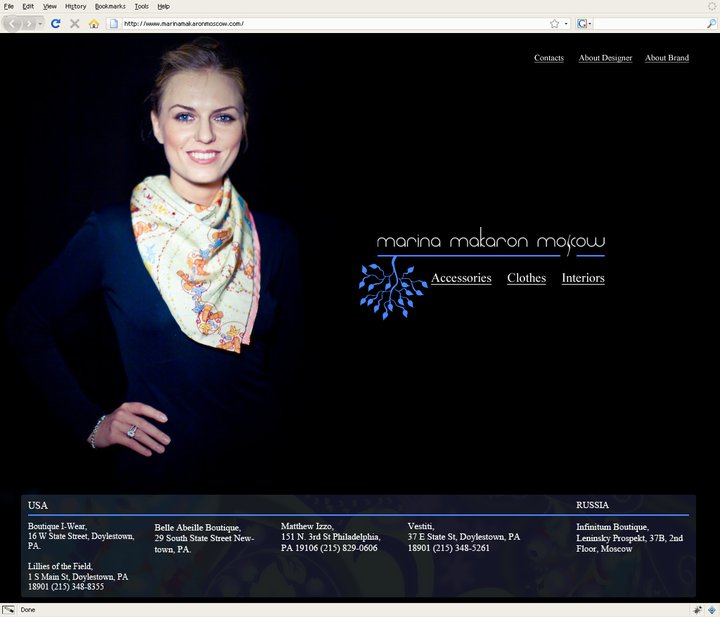The image size is (720, 617).
Task: Open the Contacts link
Action: pos(549,58)
